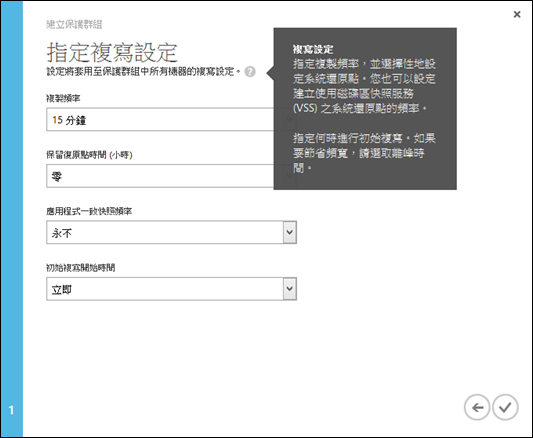Screen dimensions: 533x438
Task: Close the 建立保護群組 wizard dialog
Action: point(517,14)
